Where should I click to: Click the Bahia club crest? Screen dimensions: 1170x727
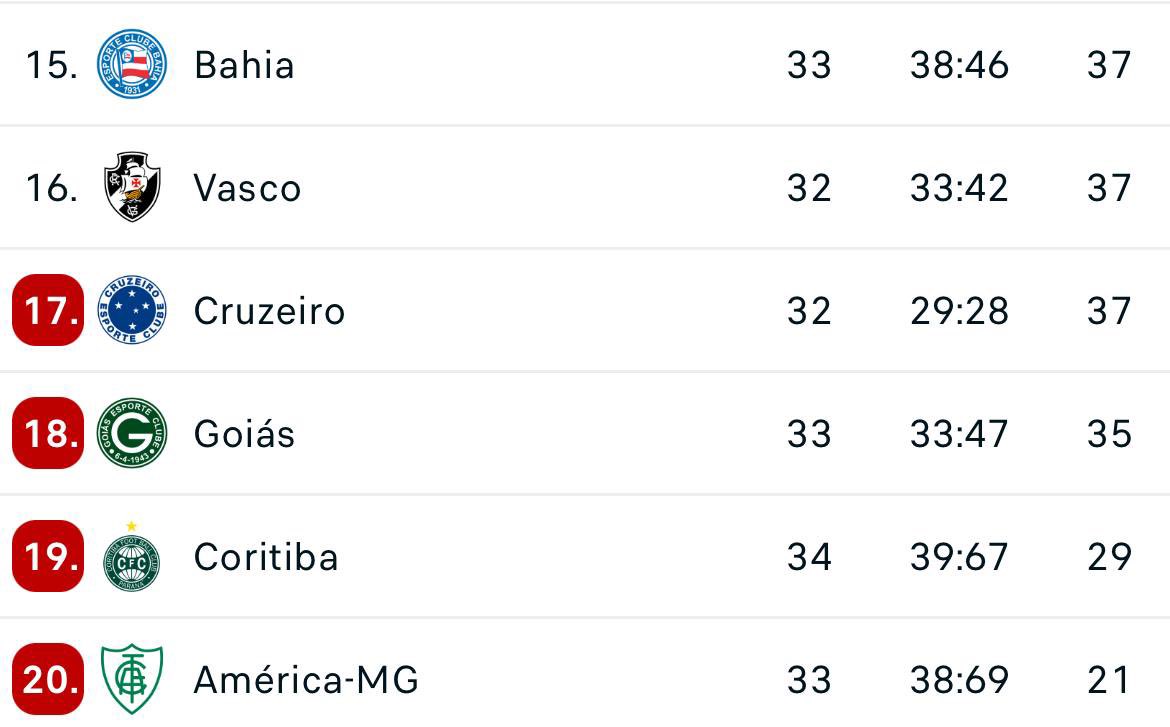pyautogui.click(x=131, y=65)
